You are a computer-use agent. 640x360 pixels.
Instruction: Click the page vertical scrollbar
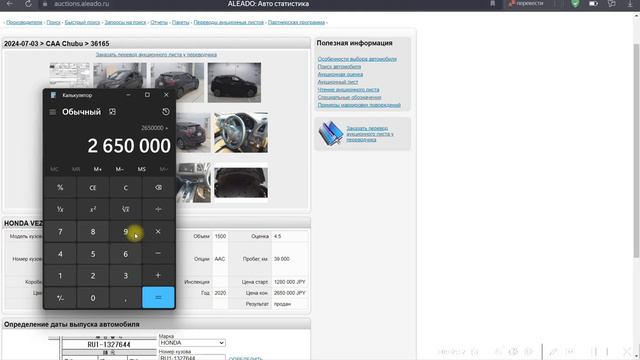[636, 151]
